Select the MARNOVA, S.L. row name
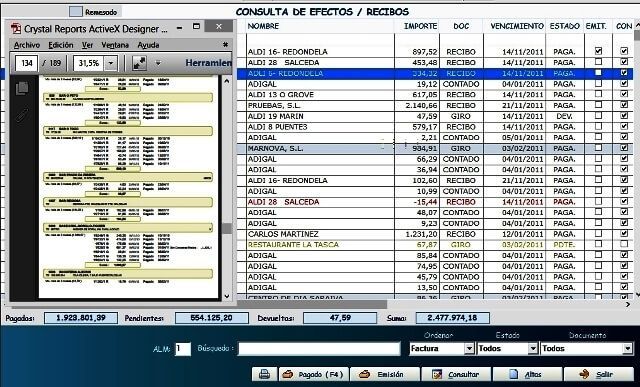 [276, 148]
